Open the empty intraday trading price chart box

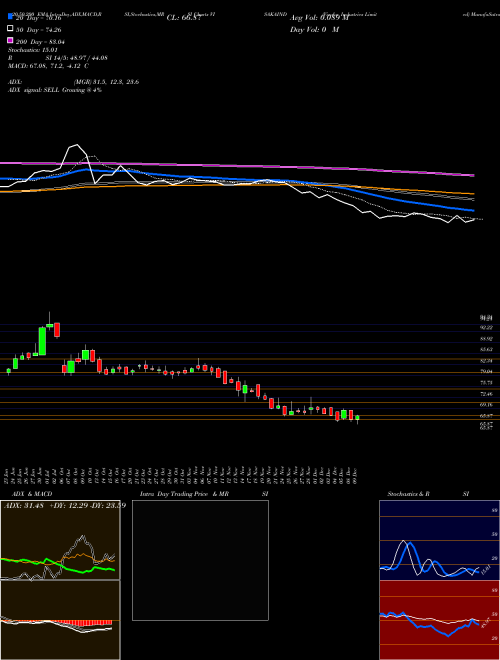point(200,560)
